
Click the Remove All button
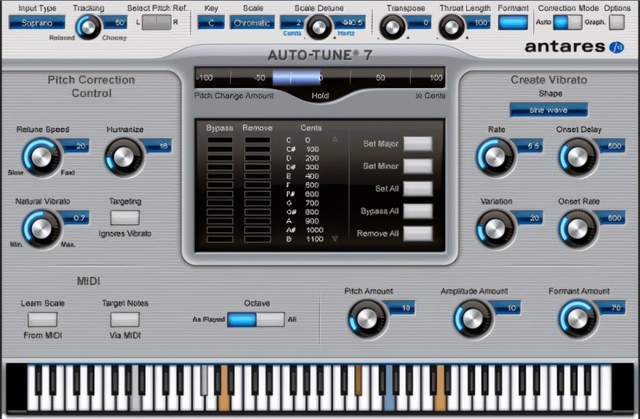418,233
